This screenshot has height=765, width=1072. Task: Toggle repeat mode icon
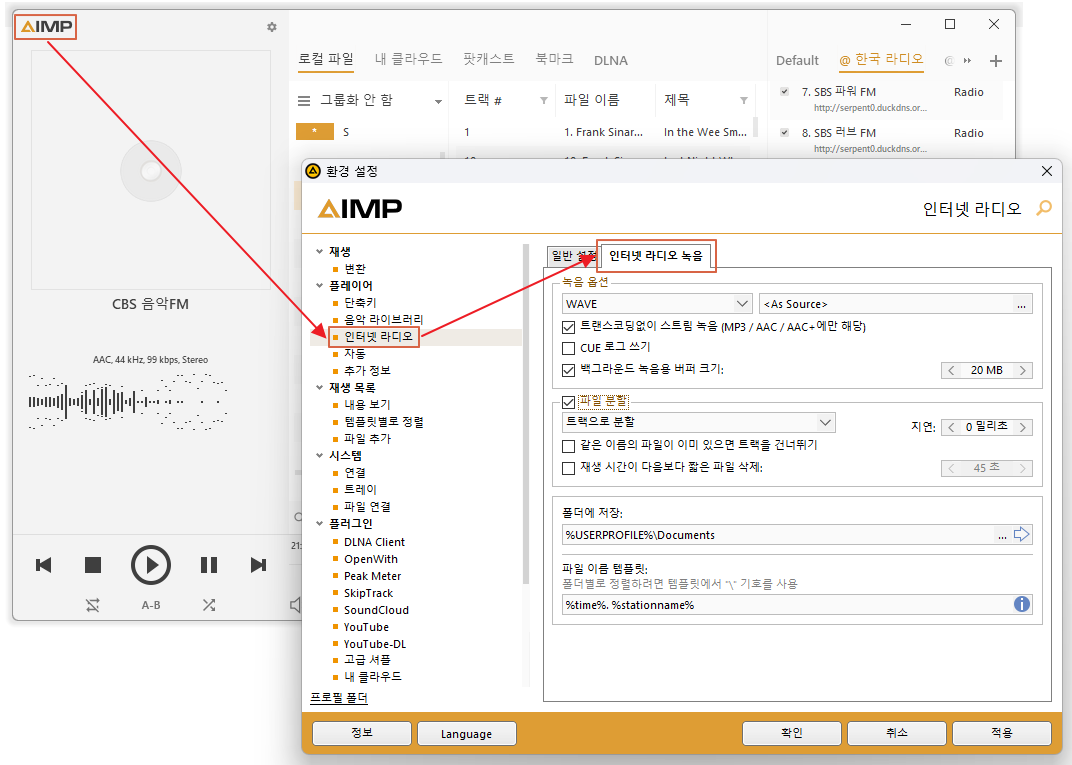(93, 605)
